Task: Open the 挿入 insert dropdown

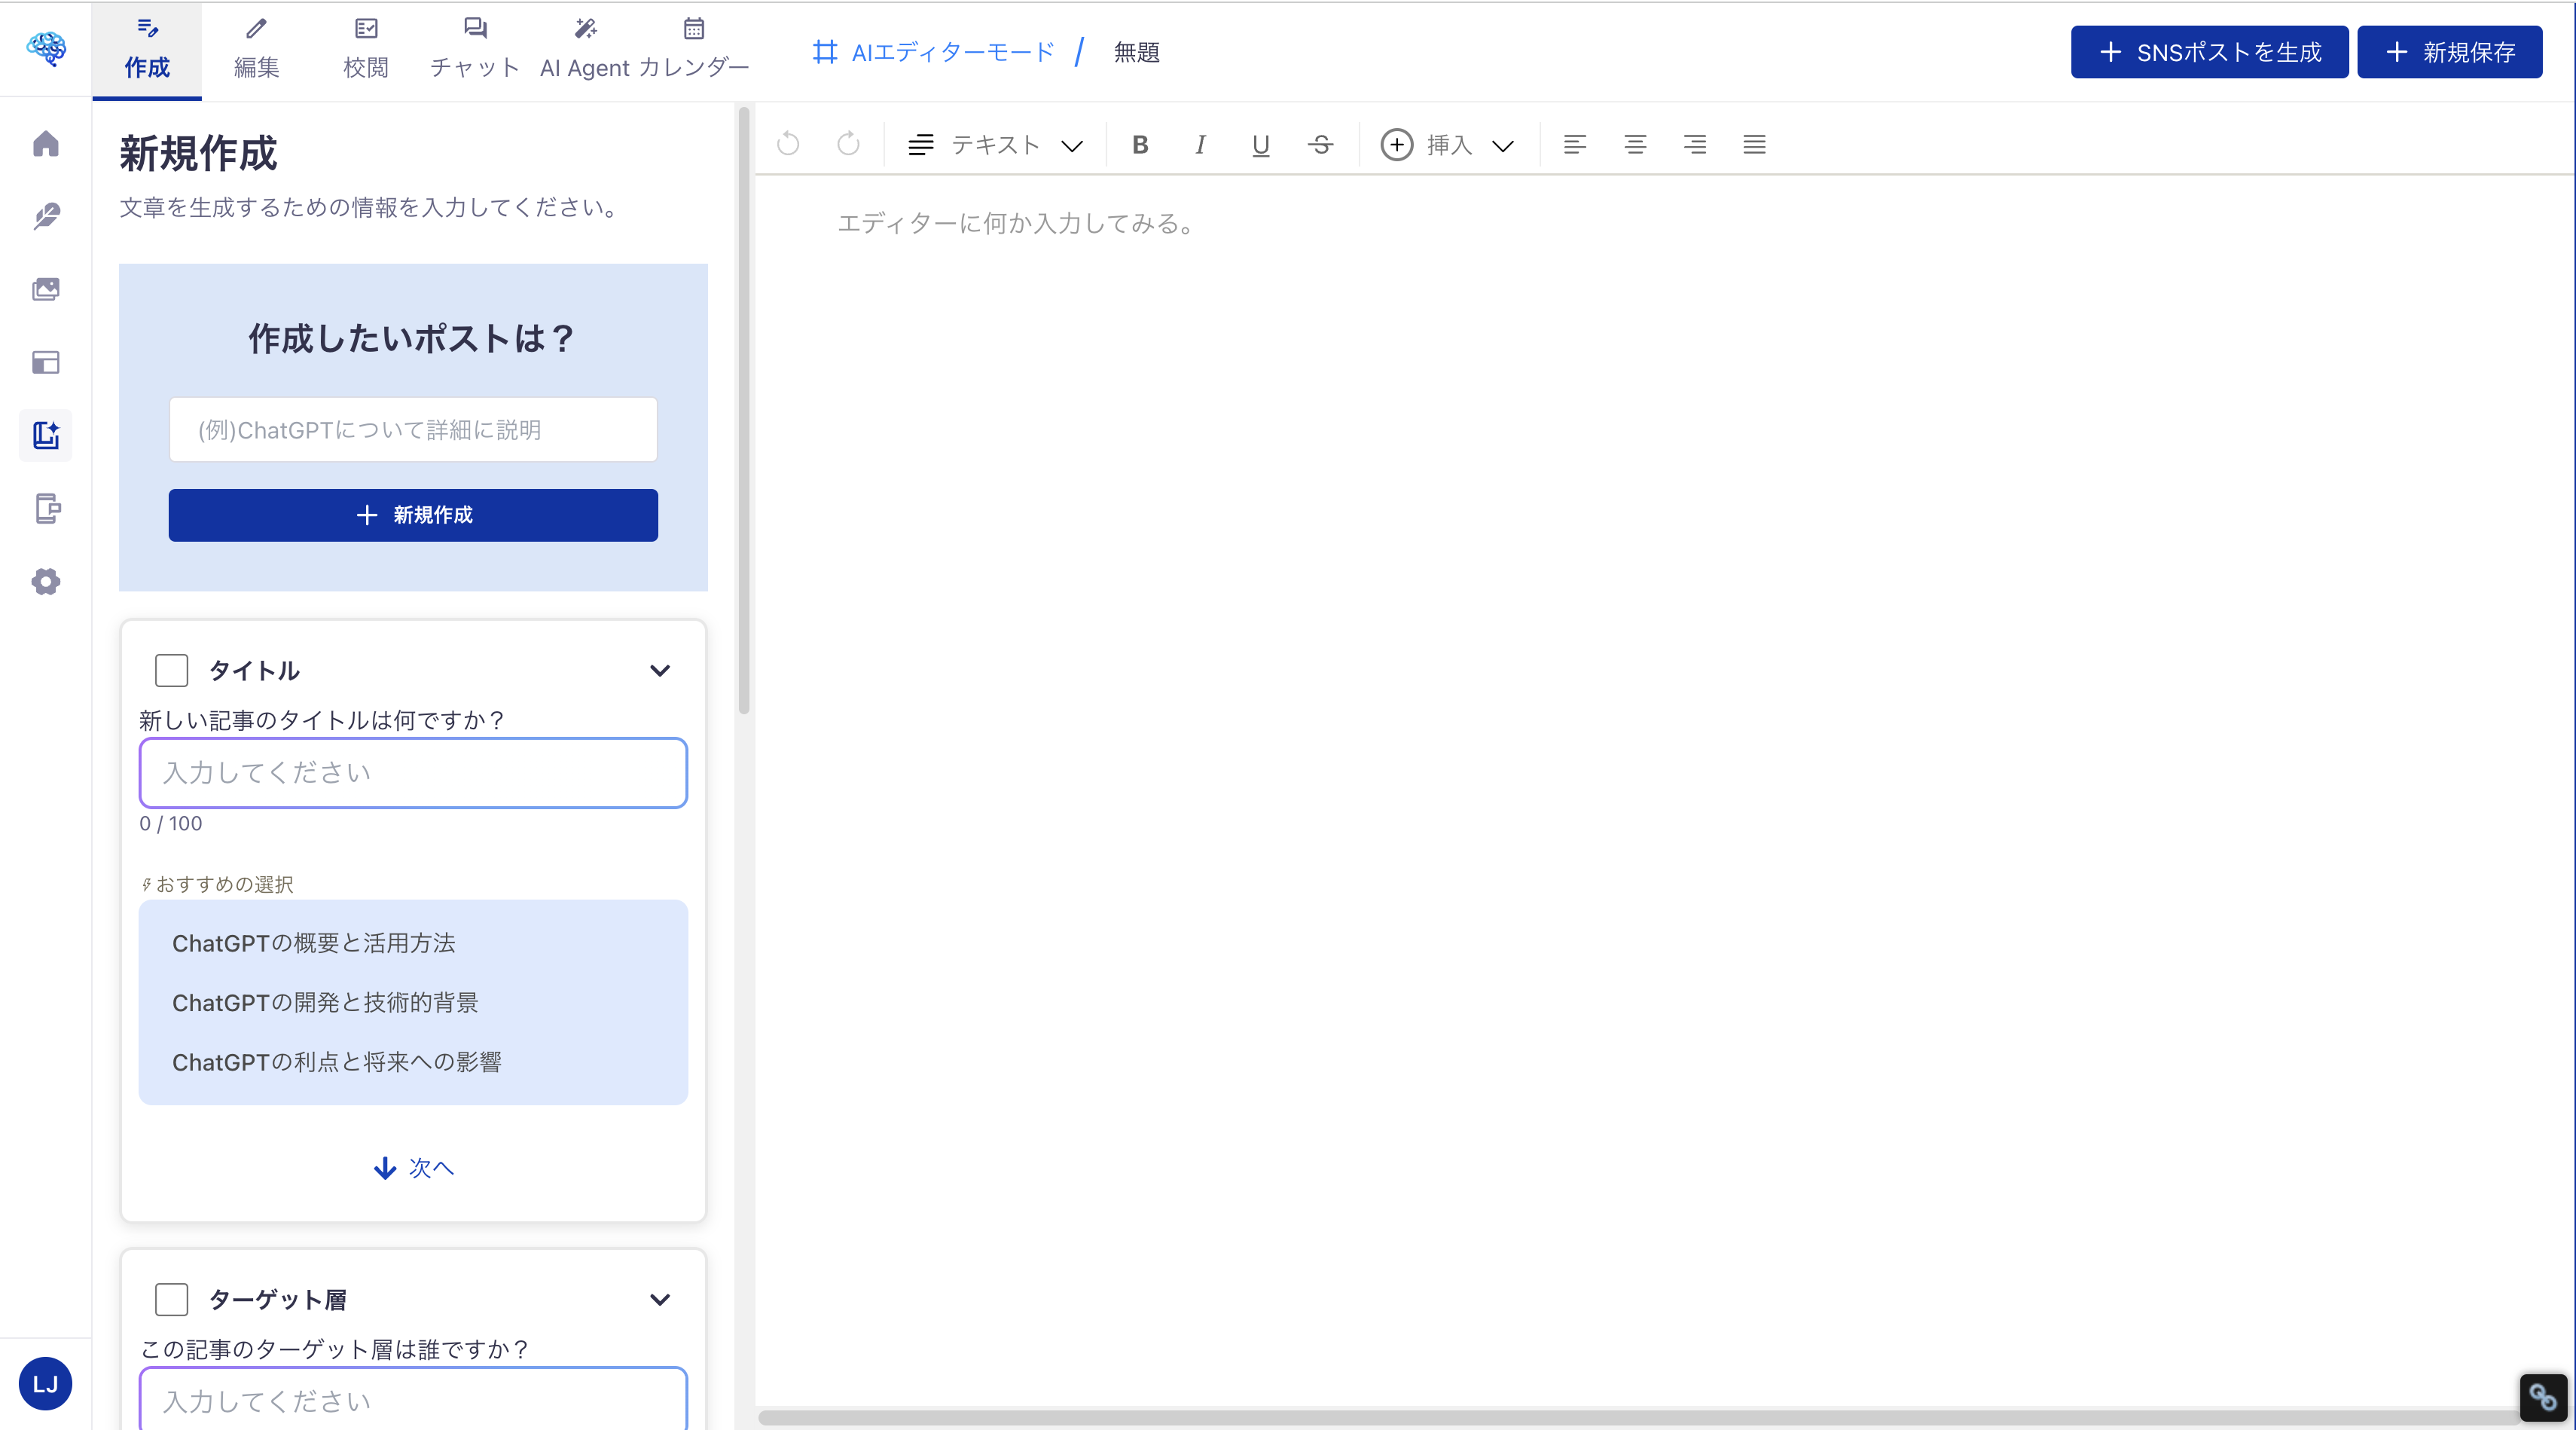Action: [1447, 145]
